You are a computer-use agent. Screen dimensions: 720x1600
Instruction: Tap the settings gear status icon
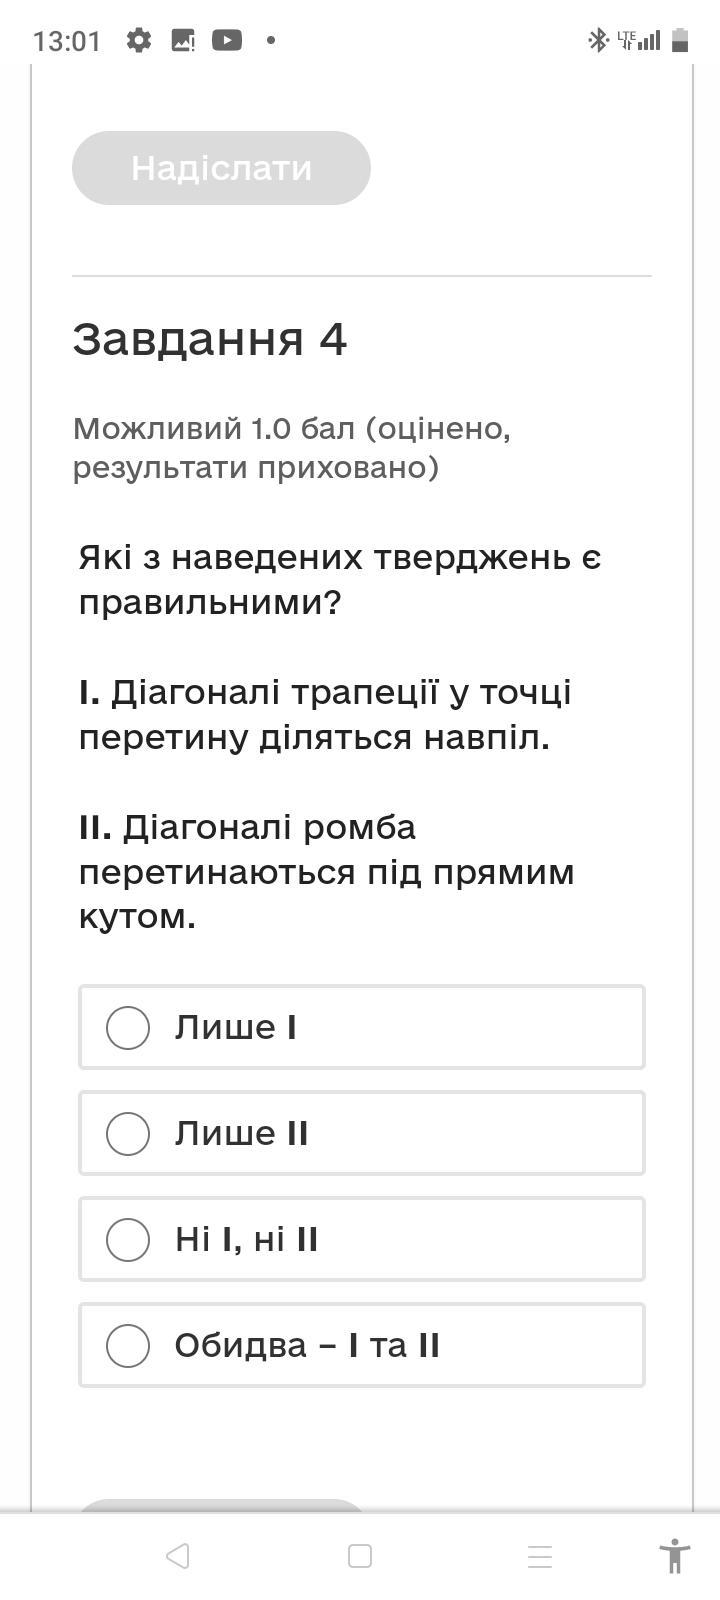point(139,40)
